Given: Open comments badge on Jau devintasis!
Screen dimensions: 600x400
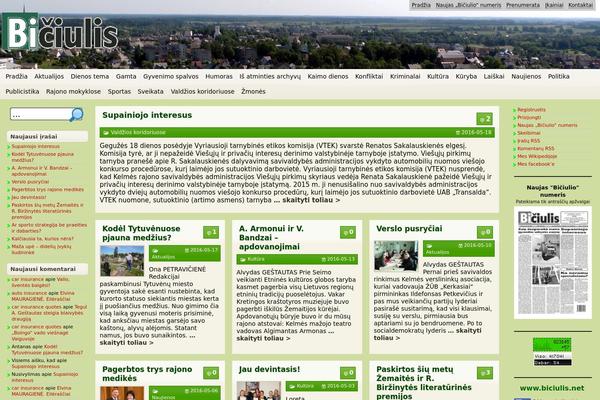Looking at the screenshot, I should (348, 373).
